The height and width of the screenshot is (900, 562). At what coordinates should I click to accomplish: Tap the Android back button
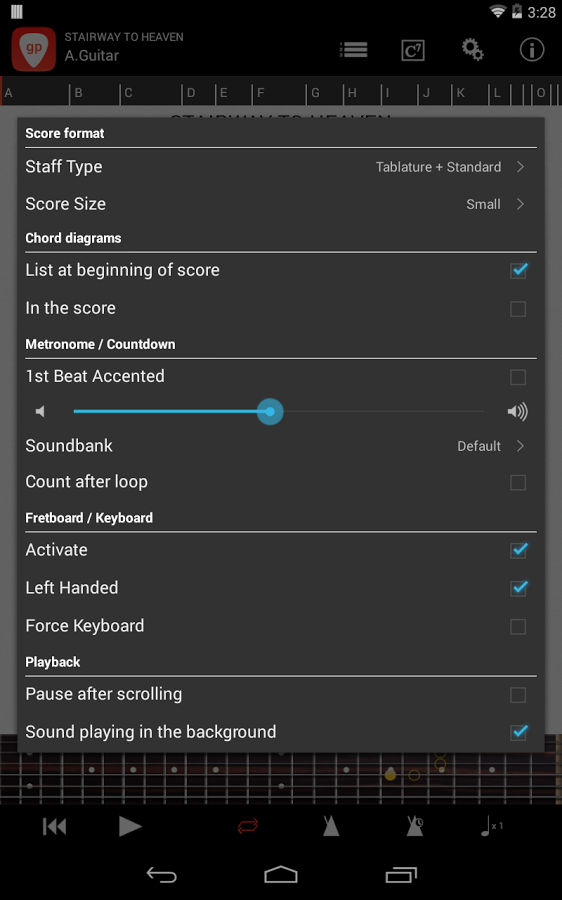161,875
